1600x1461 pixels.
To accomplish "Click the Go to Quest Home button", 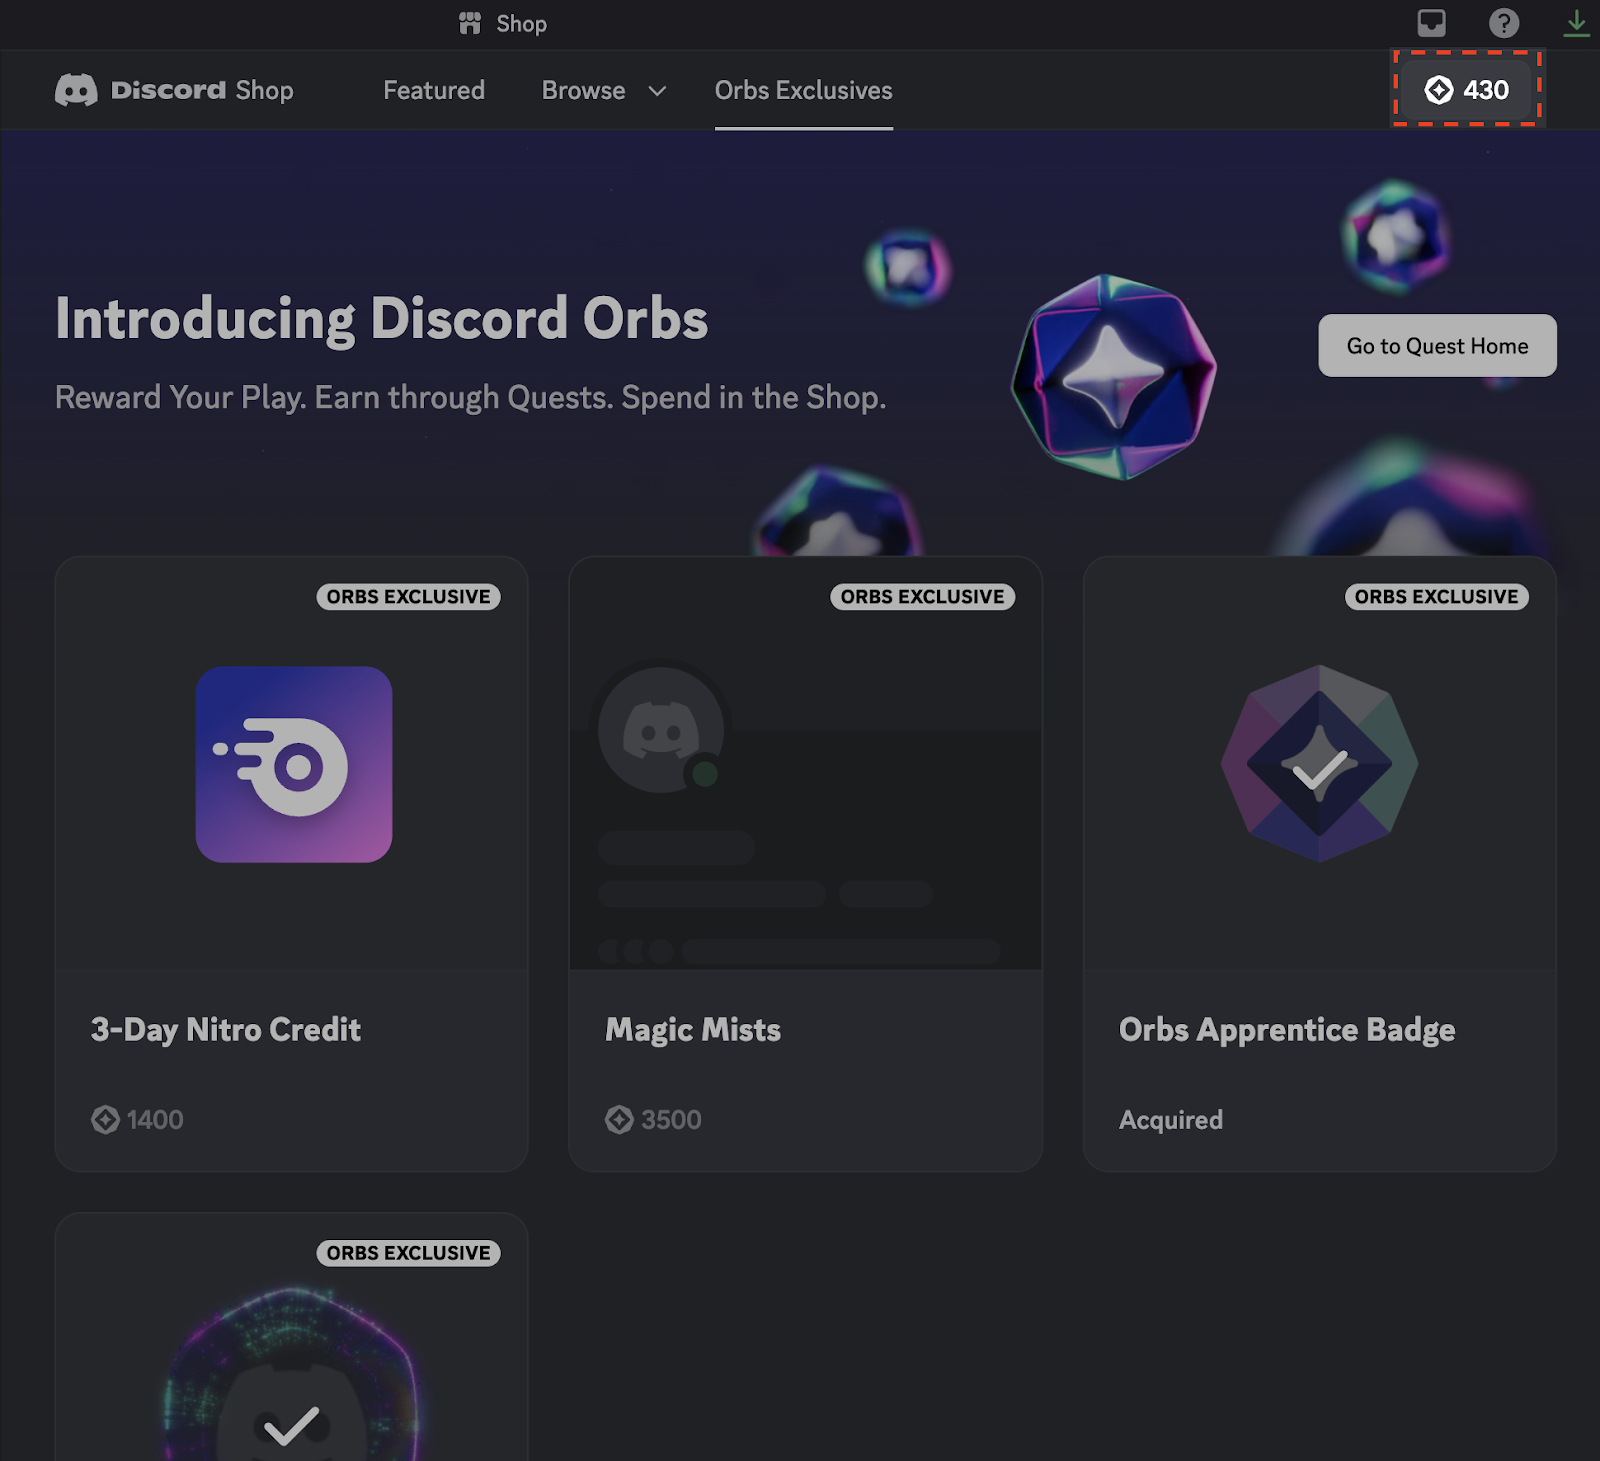I will 1437,345.
